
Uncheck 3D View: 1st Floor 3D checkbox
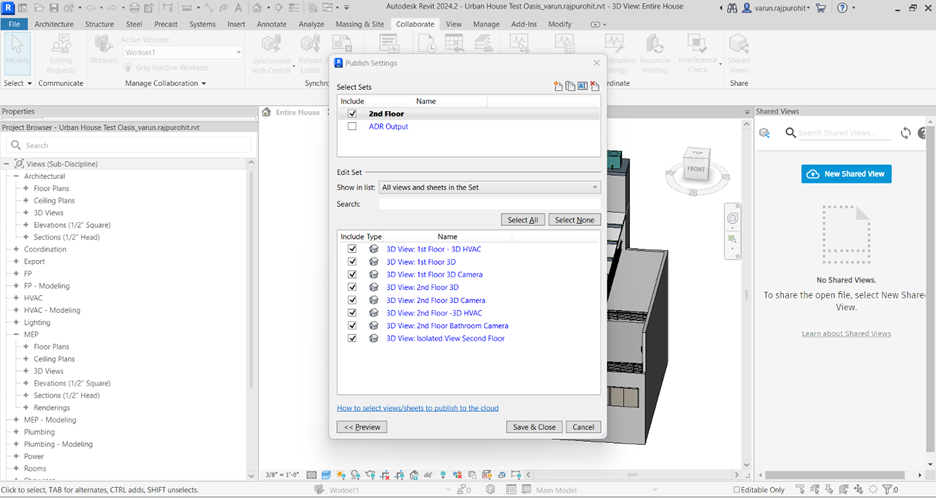pos(352,262)
